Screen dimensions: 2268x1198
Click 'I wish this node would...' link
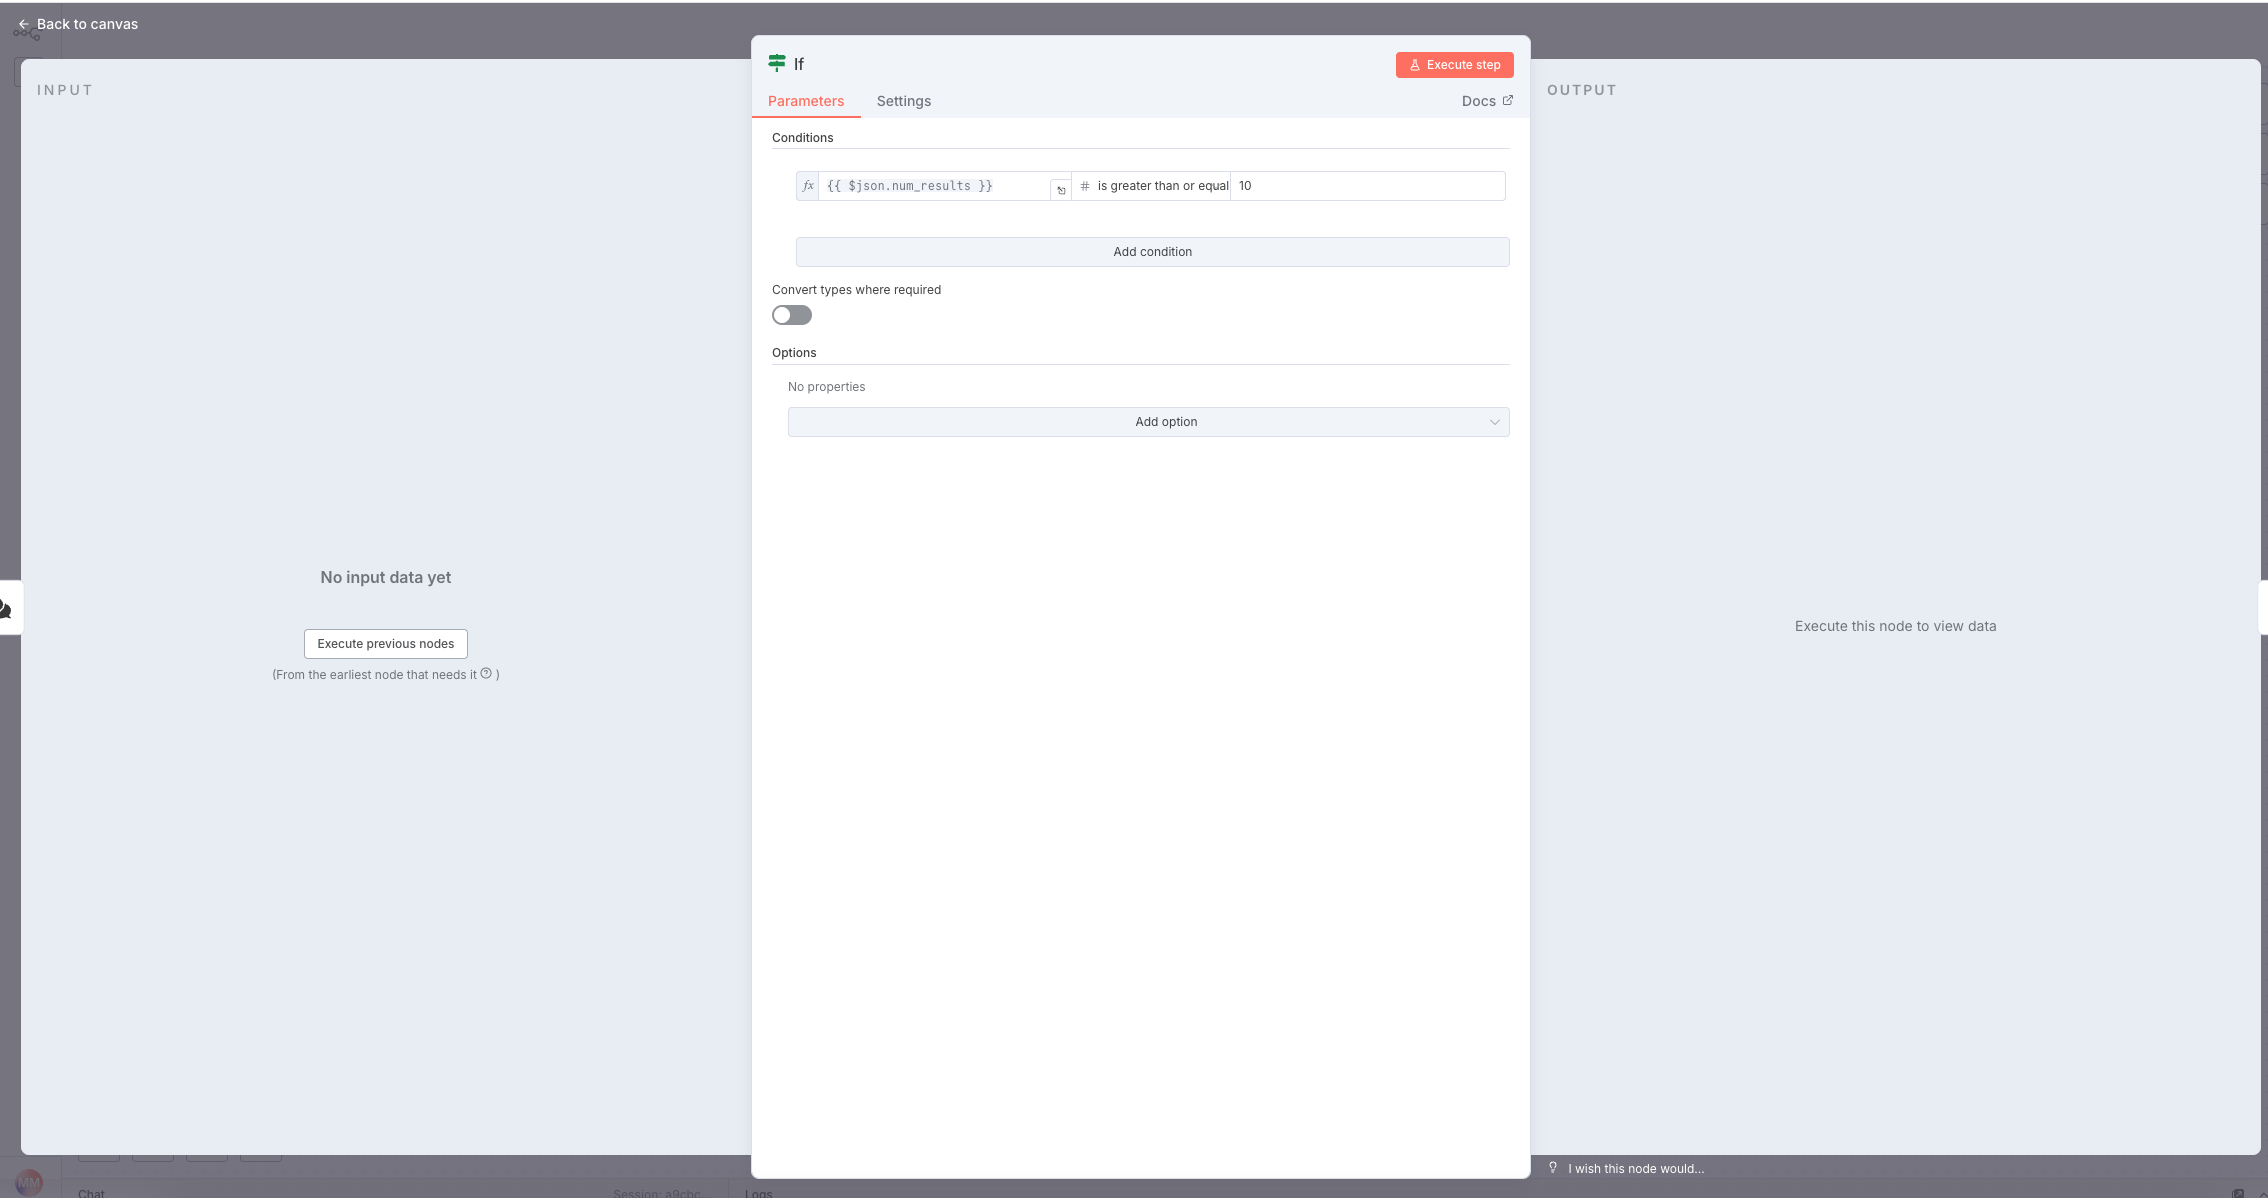pos(1635,1168)
